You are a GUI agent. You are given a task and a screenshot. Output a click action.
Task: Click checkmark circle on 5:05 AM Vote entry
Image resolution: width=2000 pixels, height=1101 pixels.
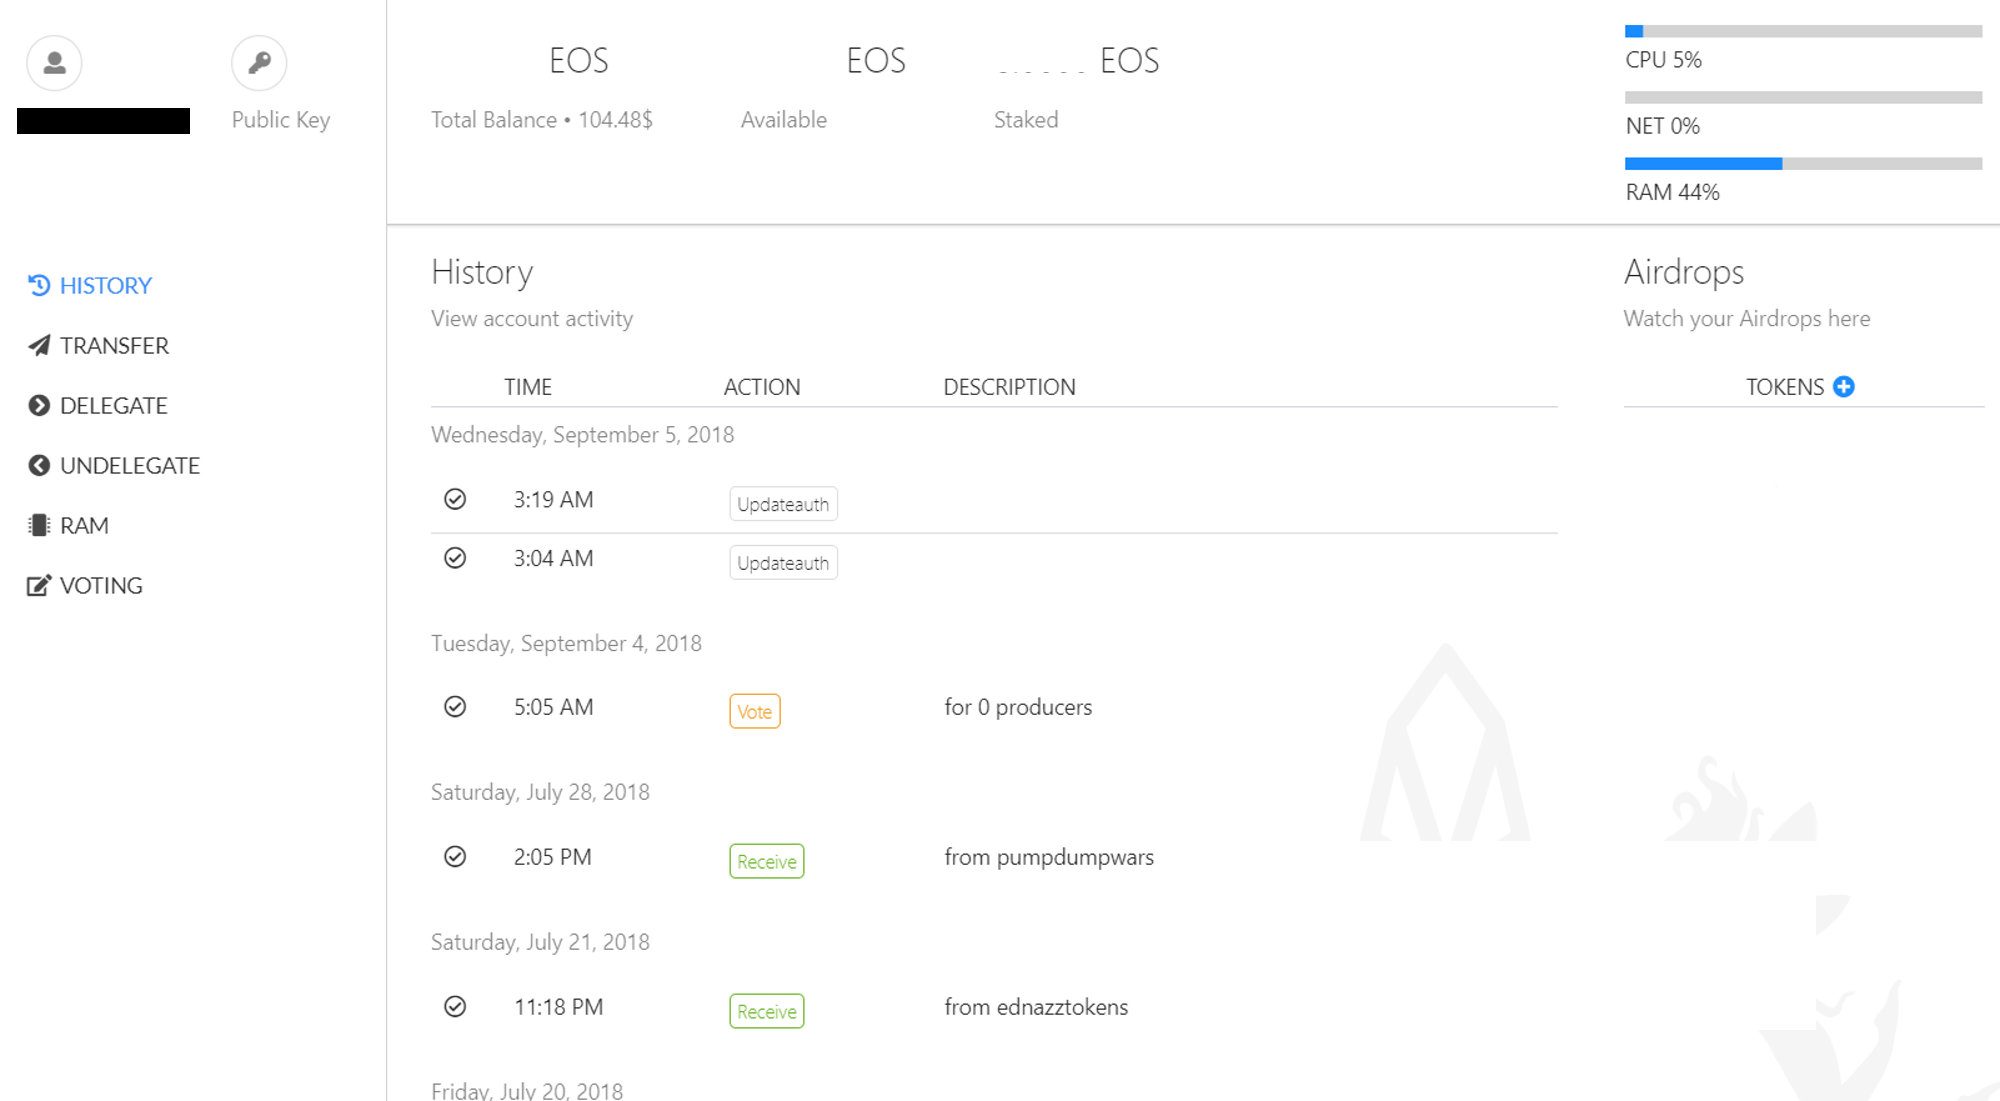[x=455, y=707]
